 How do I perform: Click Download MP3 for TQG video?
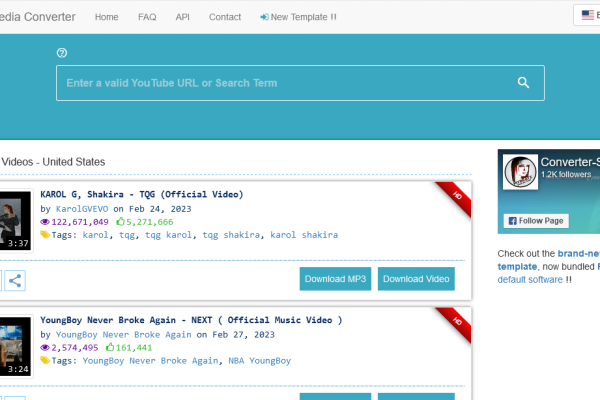coord(336,279)
